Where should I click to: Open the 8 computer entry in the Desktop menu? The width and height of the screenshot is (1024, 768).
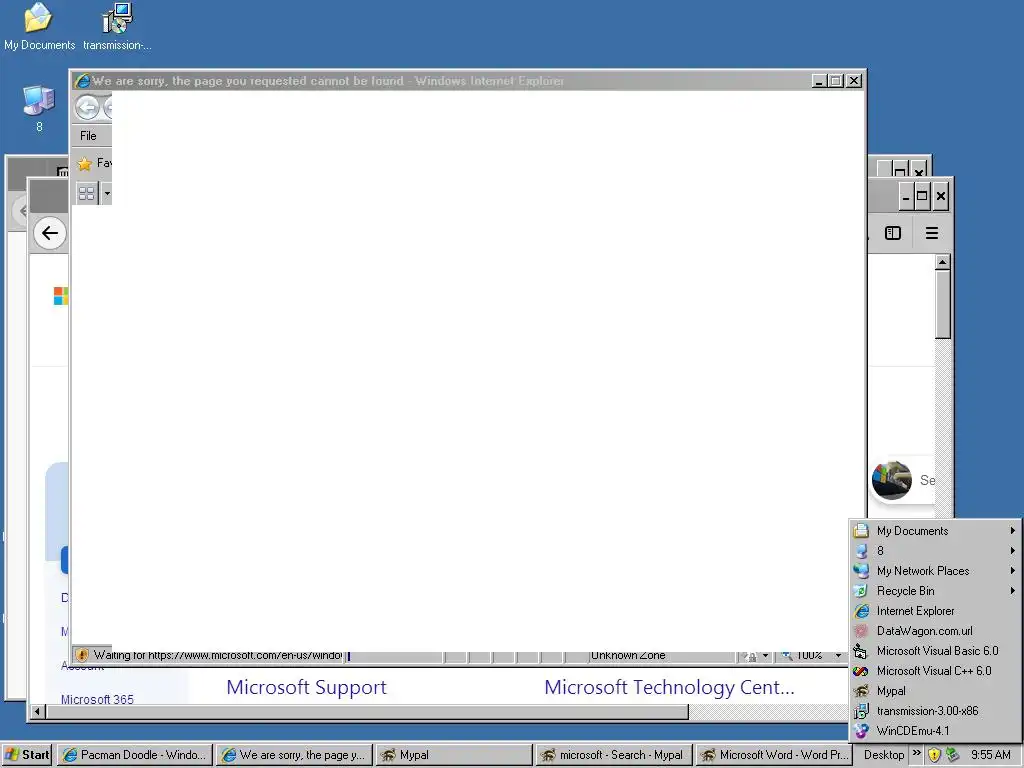[x=934, y=551]
